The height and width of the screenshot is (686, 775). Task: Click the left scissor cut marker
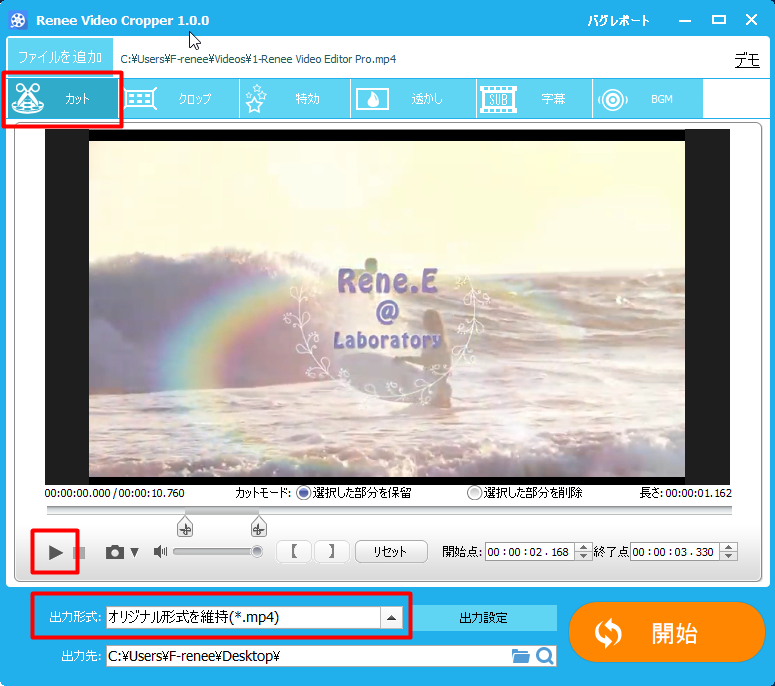(x=185, y=527)
